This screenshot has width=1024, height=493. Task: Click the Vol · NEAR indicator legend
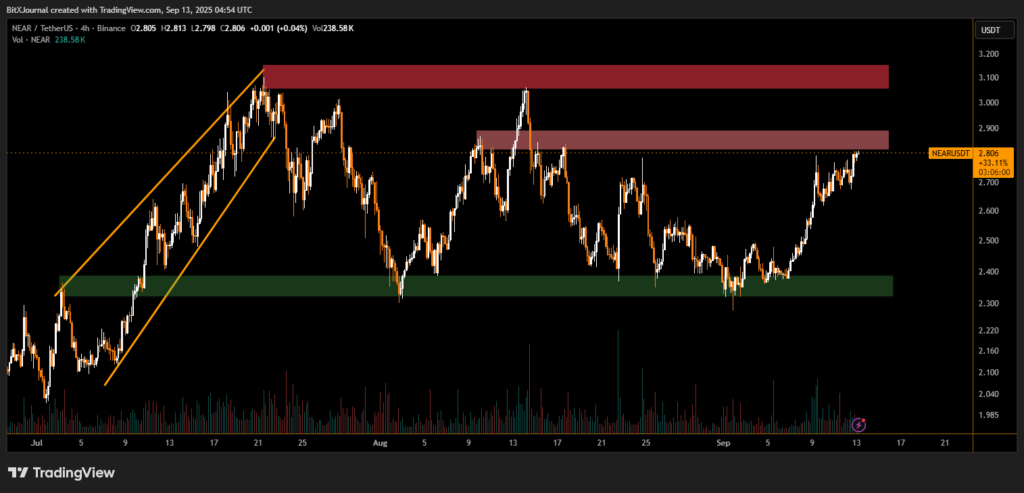pos(24,42)
